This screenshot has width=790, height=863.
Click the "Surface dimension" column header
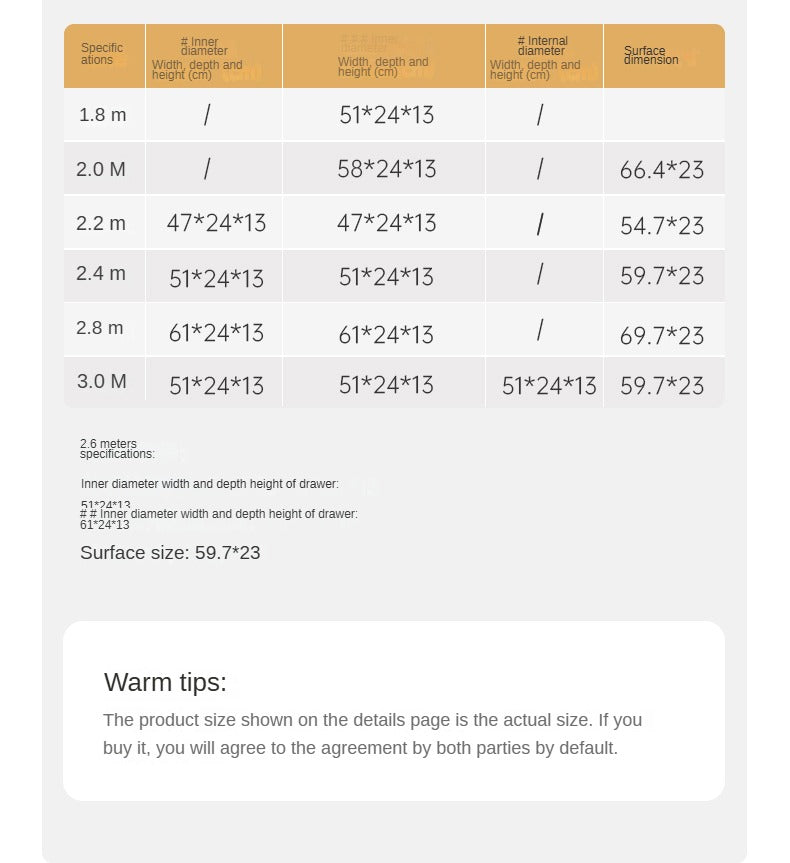click(651, 55)
